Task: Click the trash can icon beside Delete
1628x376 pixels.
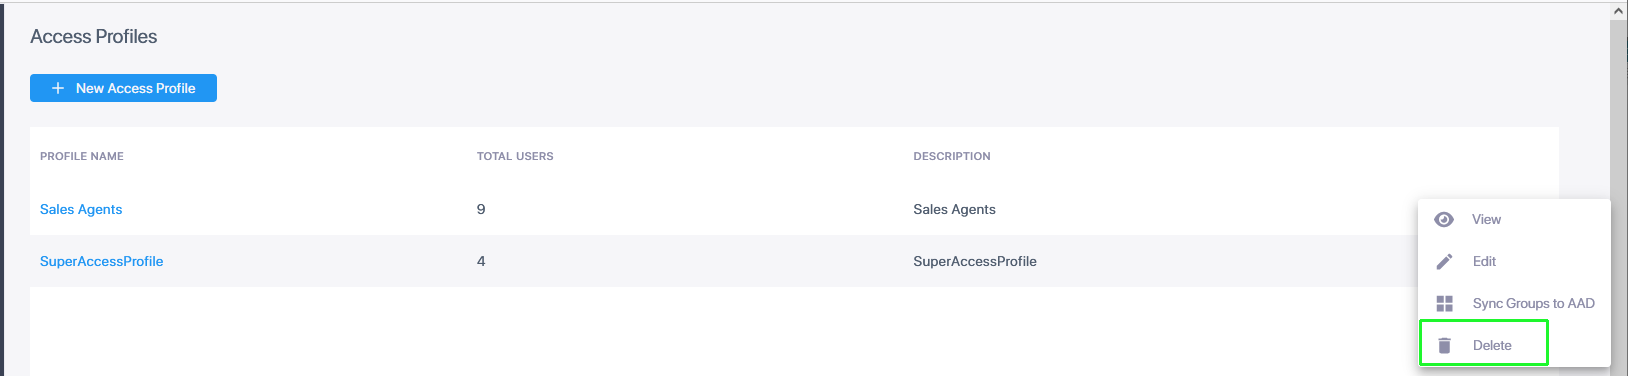Action: pos(1444,345)
